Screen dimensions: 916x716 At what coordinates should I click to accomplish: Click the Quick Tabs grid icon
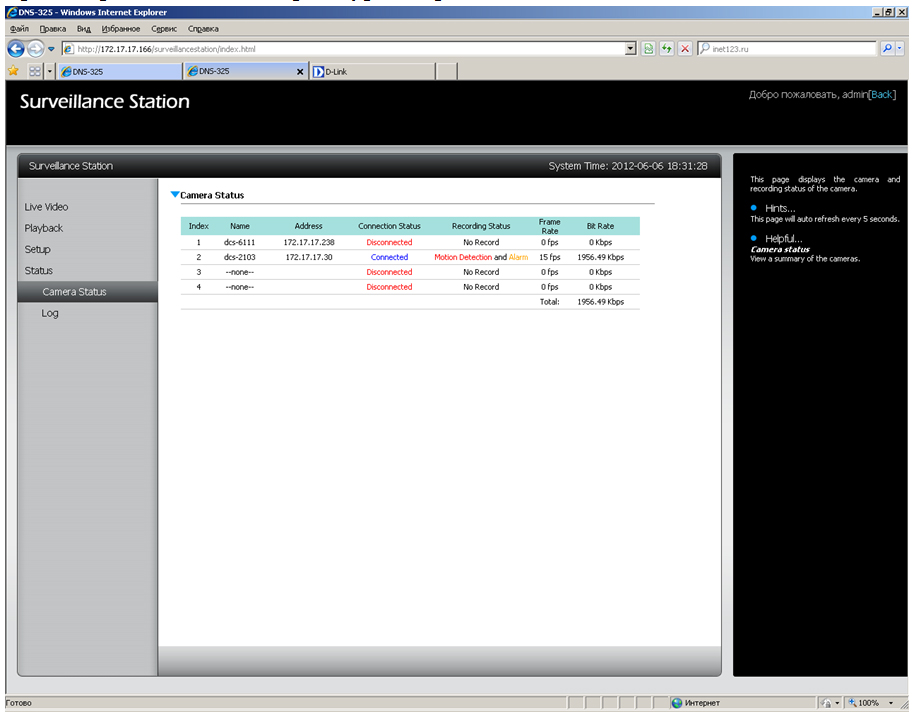click(35, 72)
